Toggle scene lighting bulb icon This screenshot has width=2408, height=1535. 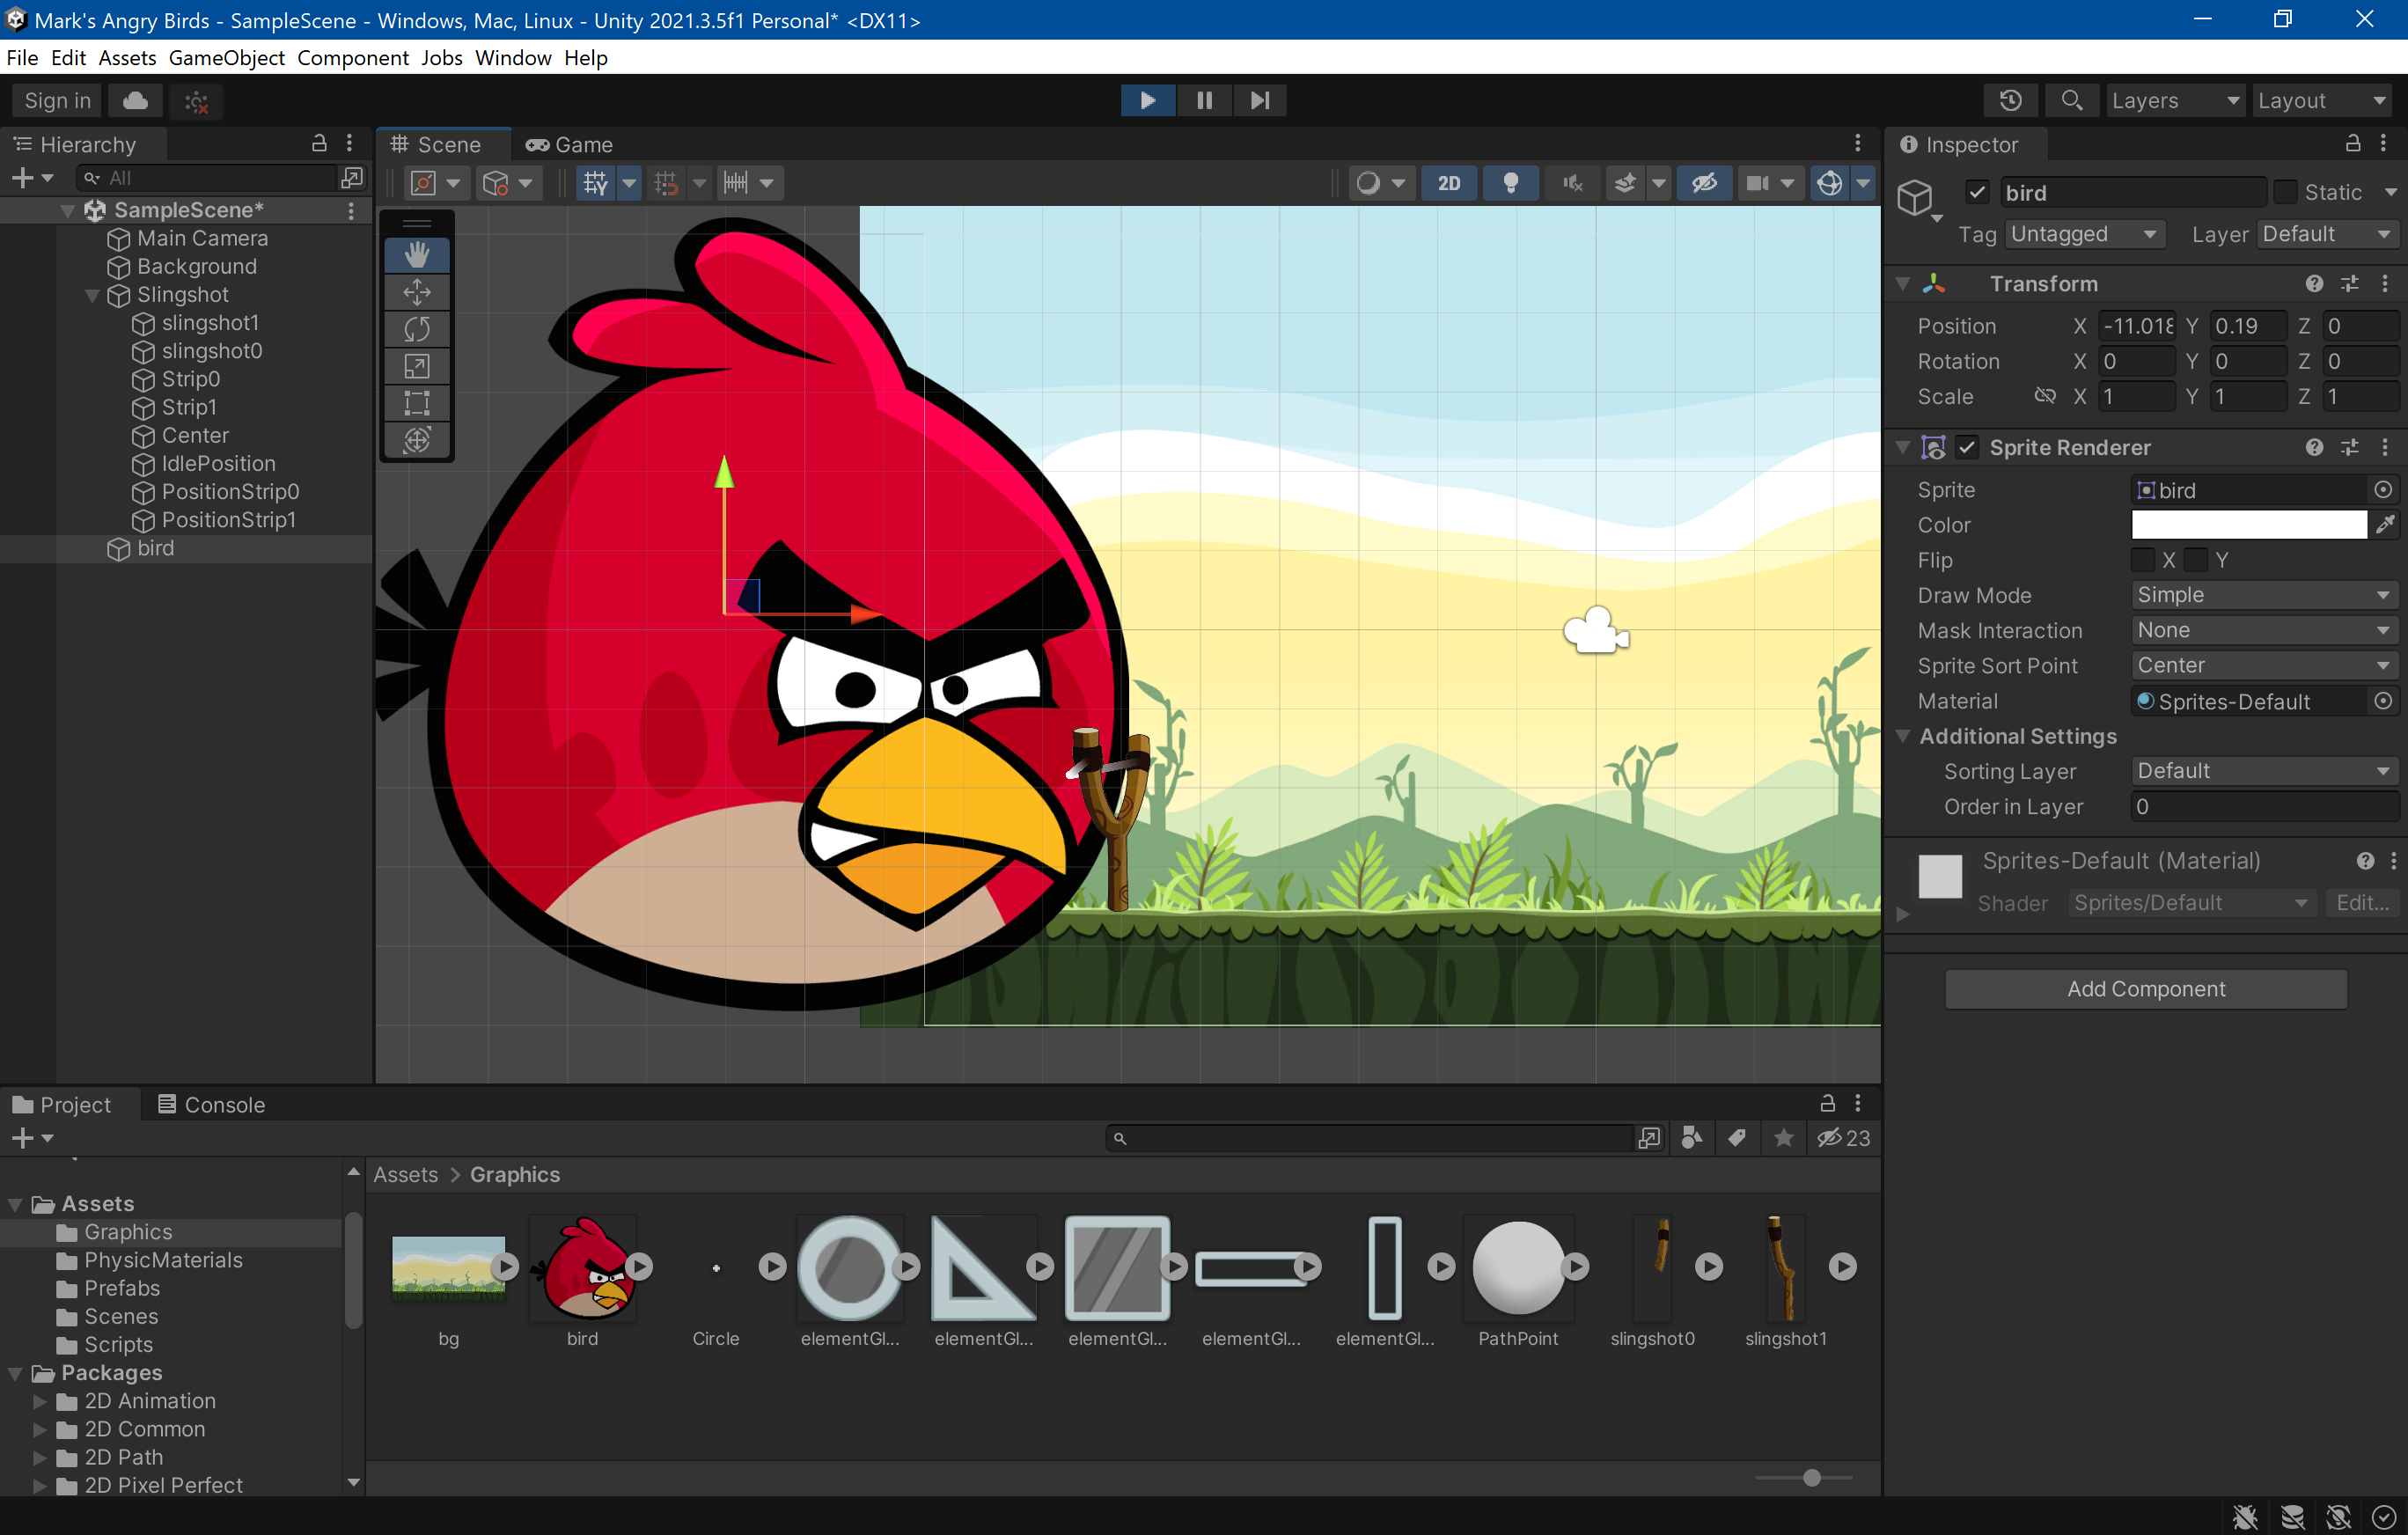tap(1510, 183)
